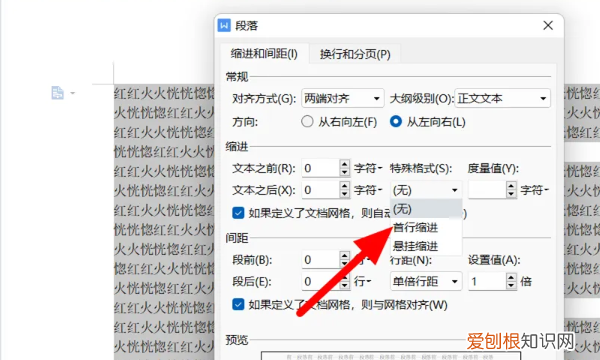Click the 文本之后(X) input field
Image resolution: width=600 pixels, height=360 pixels.
tap(321, 190)
